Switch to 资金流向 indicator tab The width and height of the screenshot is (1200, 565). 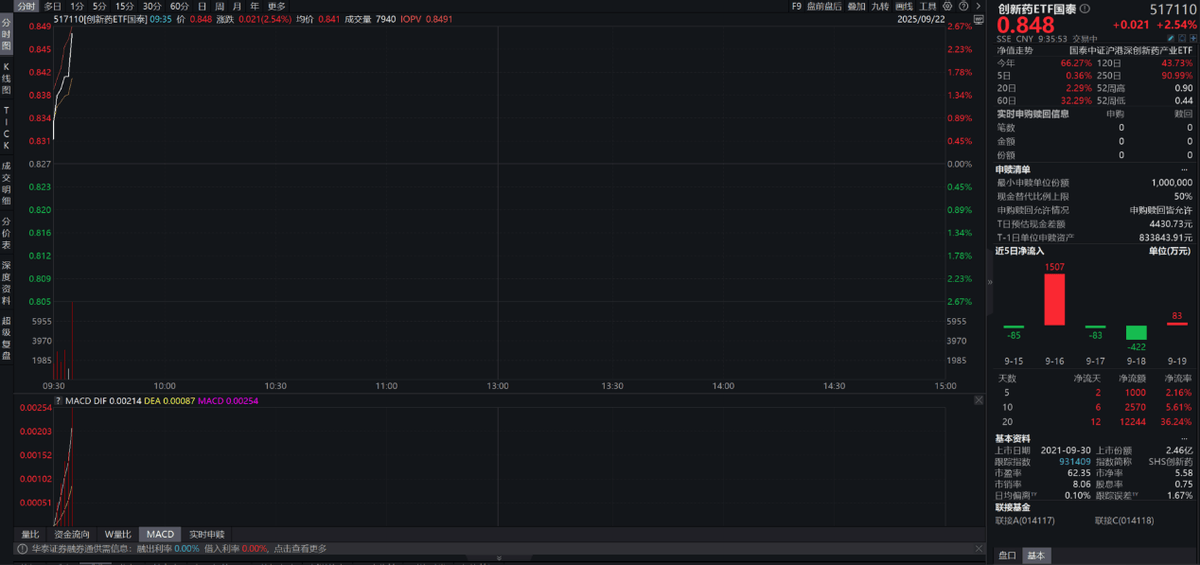[72, 534]
